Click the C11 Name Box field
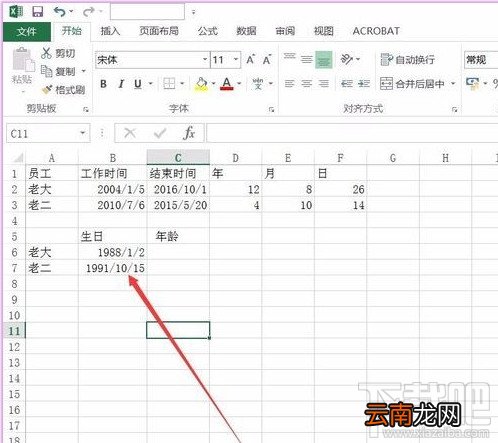This screenshot has height=443, width=498. [x=42, y=133]
